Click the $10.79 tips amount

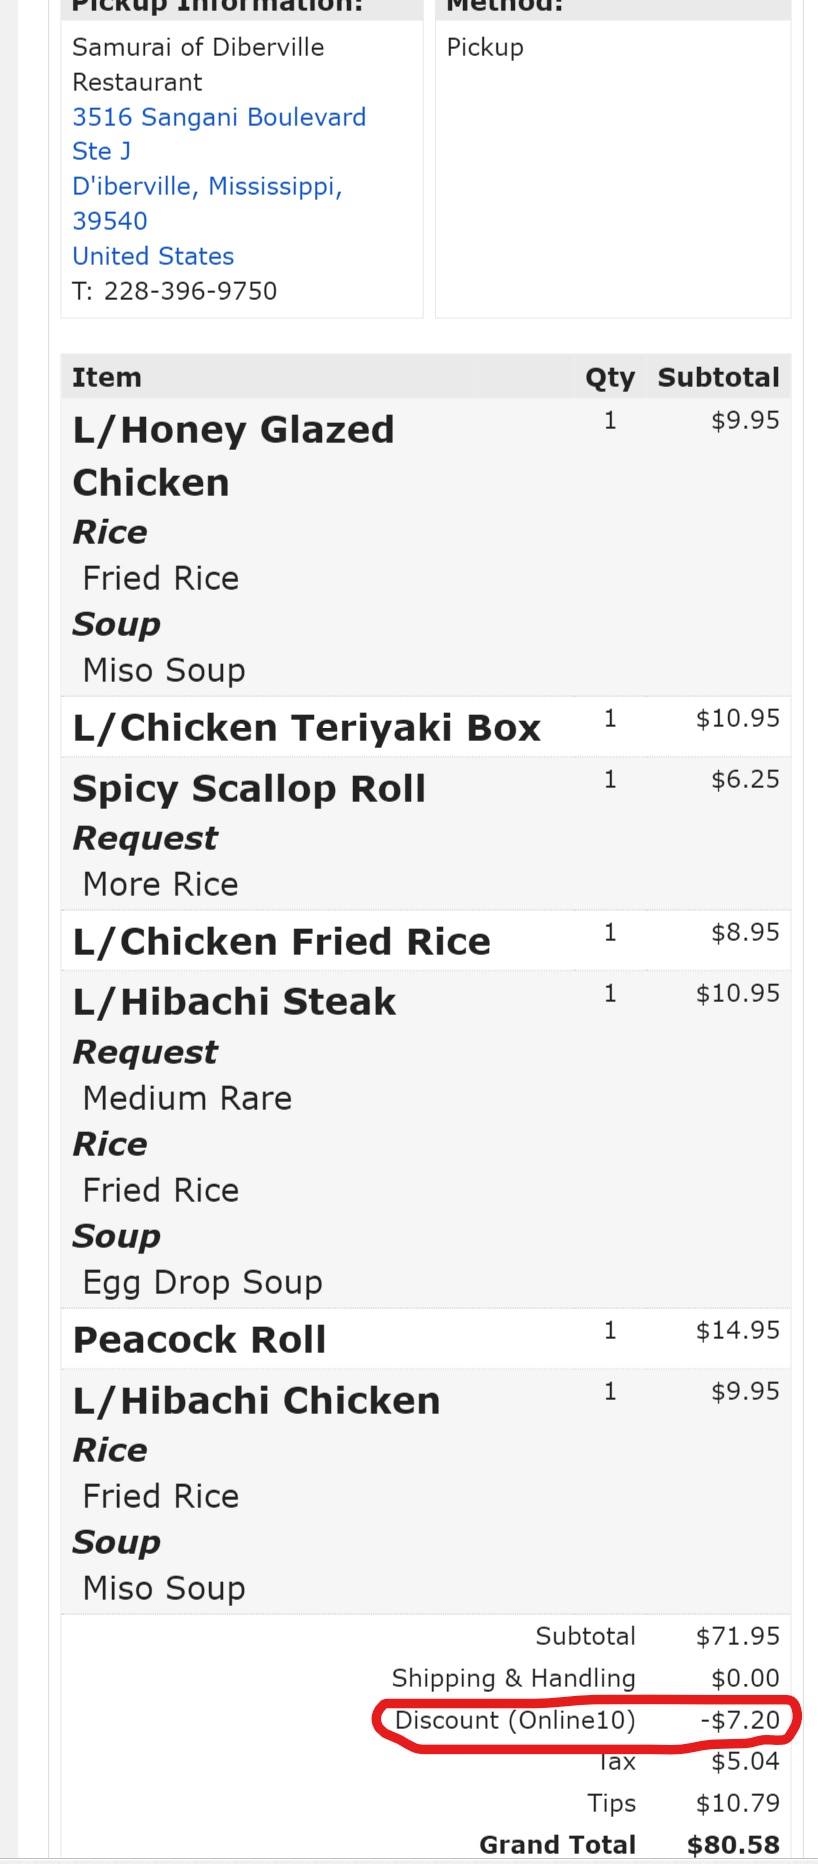pyautogui.click(x=737, y=1803)
